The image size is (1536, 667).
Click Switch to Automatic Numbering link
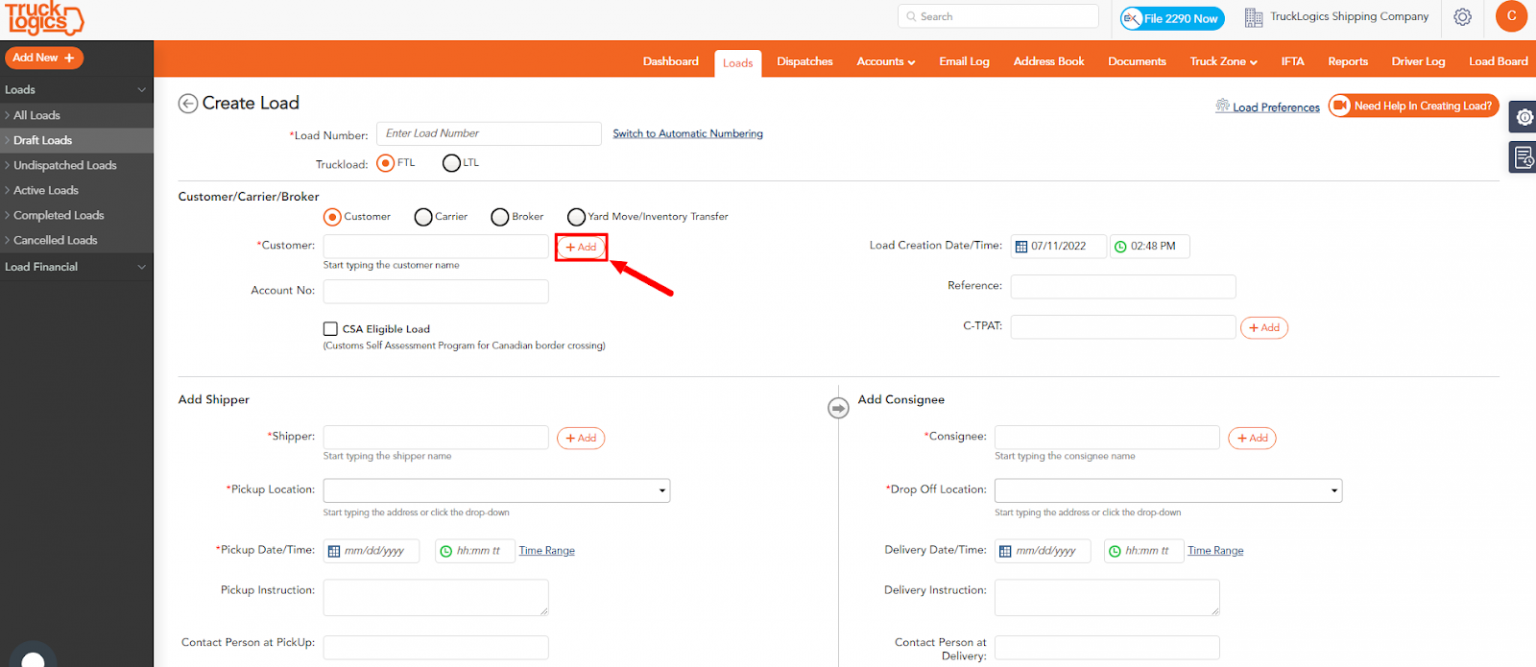688,134
